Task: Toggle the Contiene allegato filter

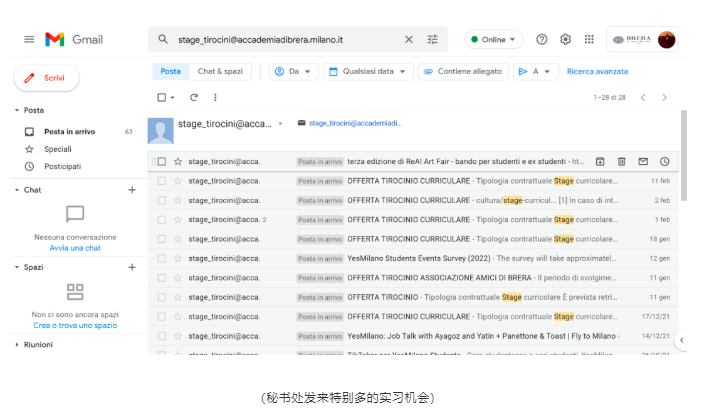Action: click(463, 71)
